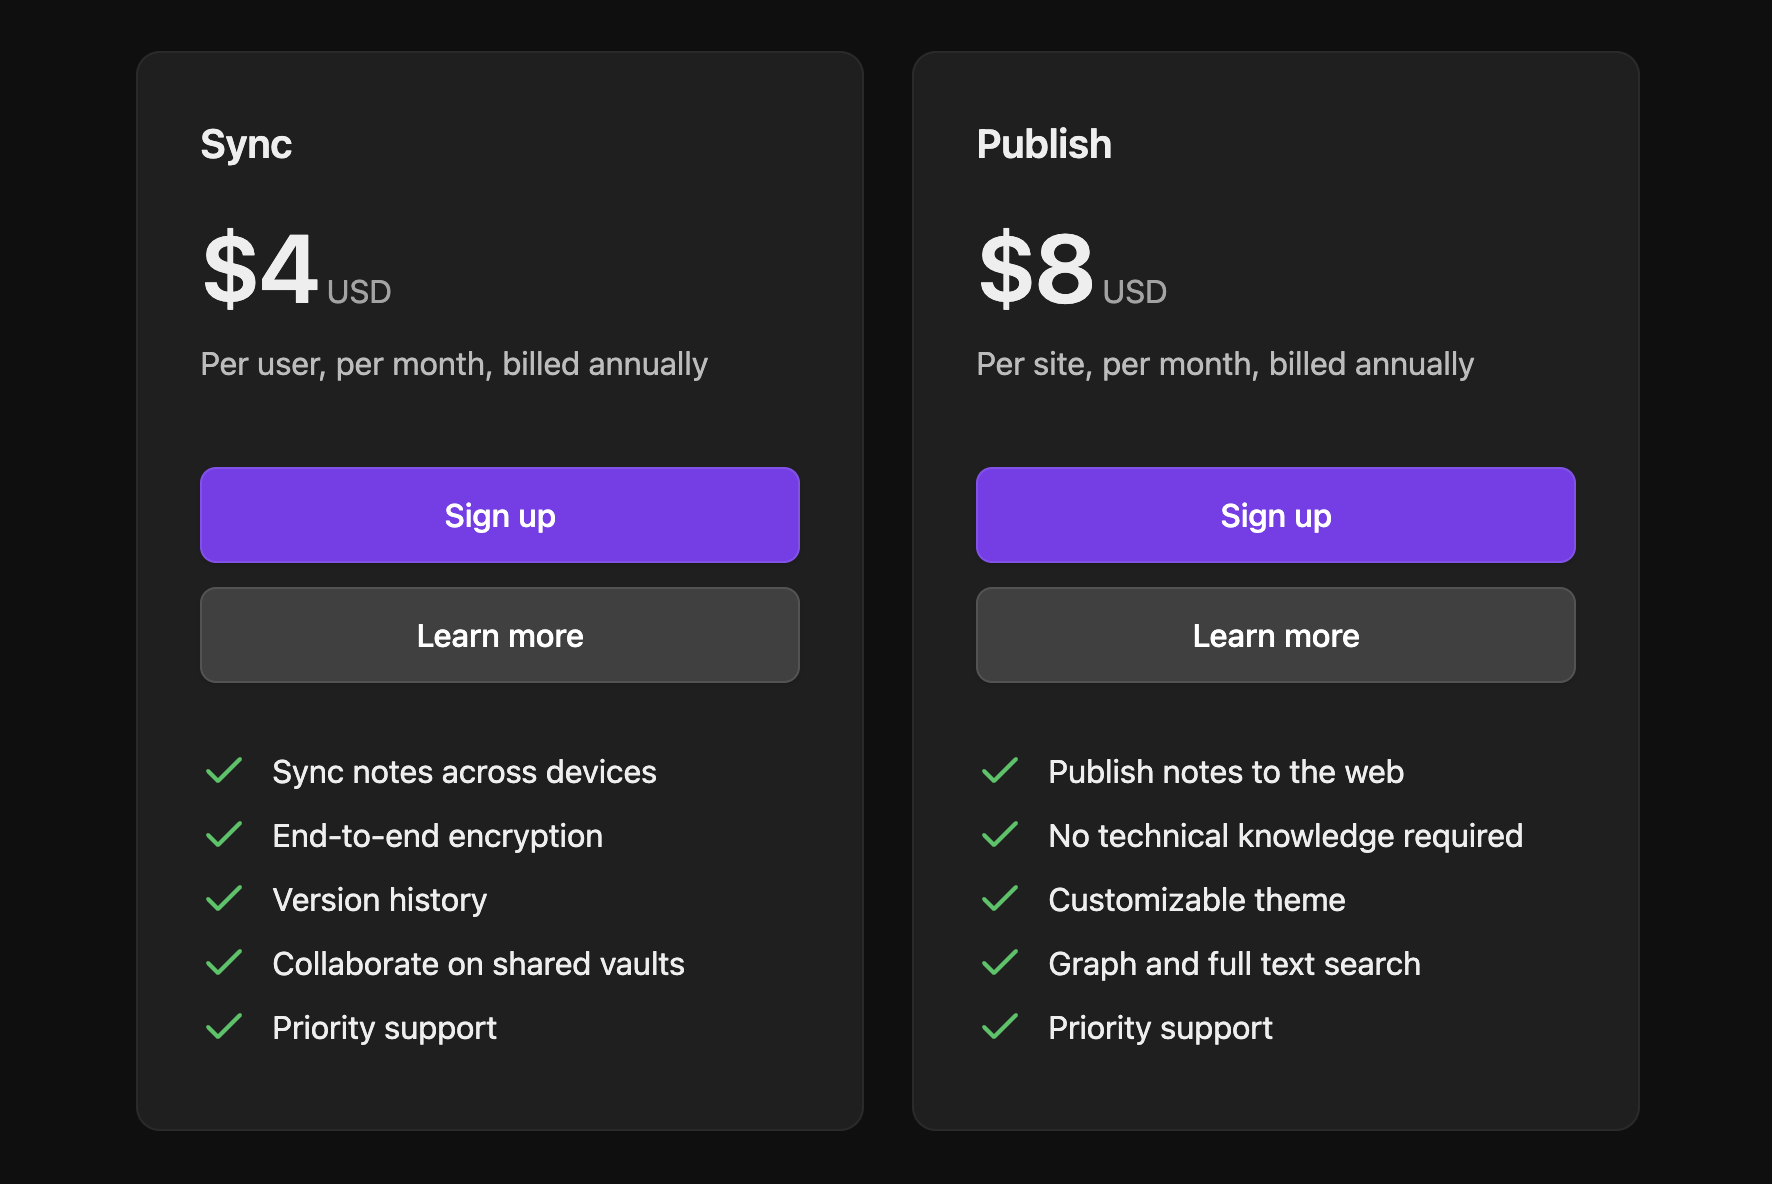Open Learn more for the Sync plan
The width and height of the screenshot is (1772, 1184).
point(500,635)
